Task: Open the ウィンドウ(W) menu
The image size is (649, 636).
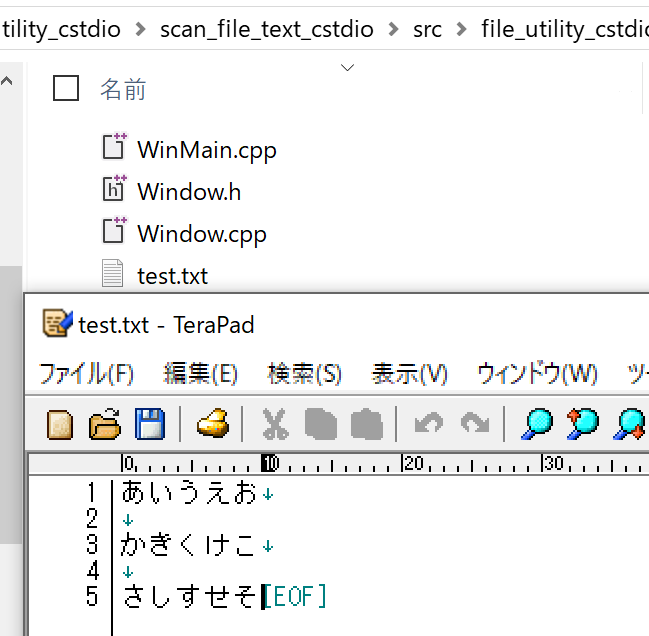Action: [x=537, y=374]
